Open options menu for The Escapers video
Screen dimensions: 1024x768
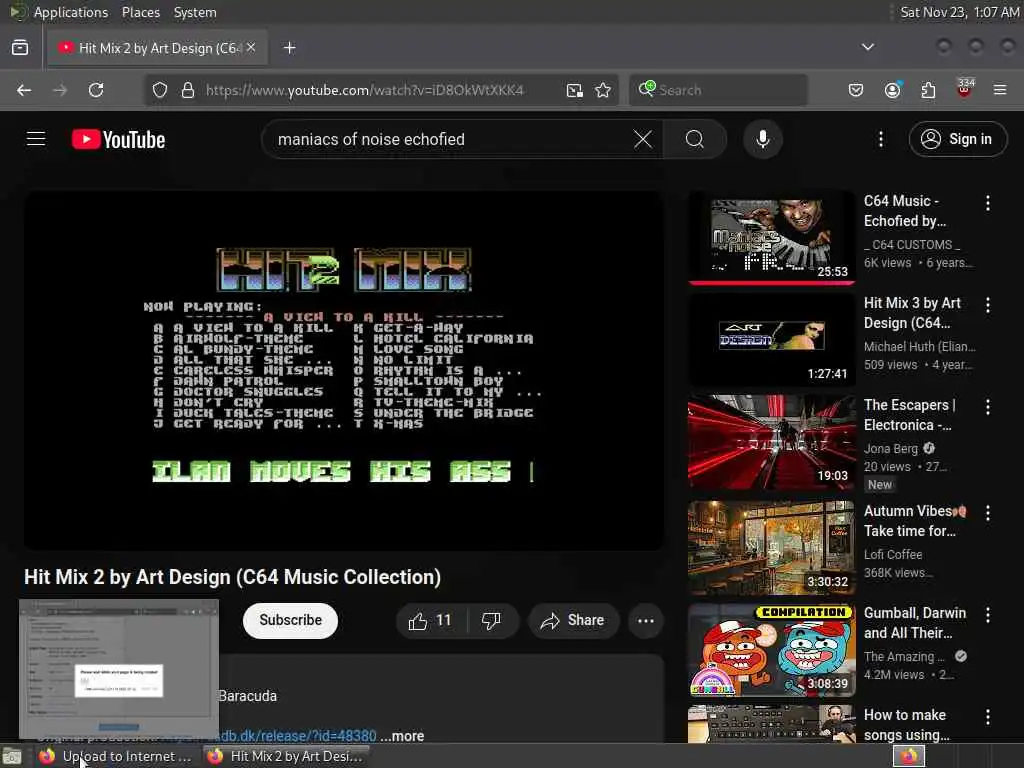[x=987, y=407]
